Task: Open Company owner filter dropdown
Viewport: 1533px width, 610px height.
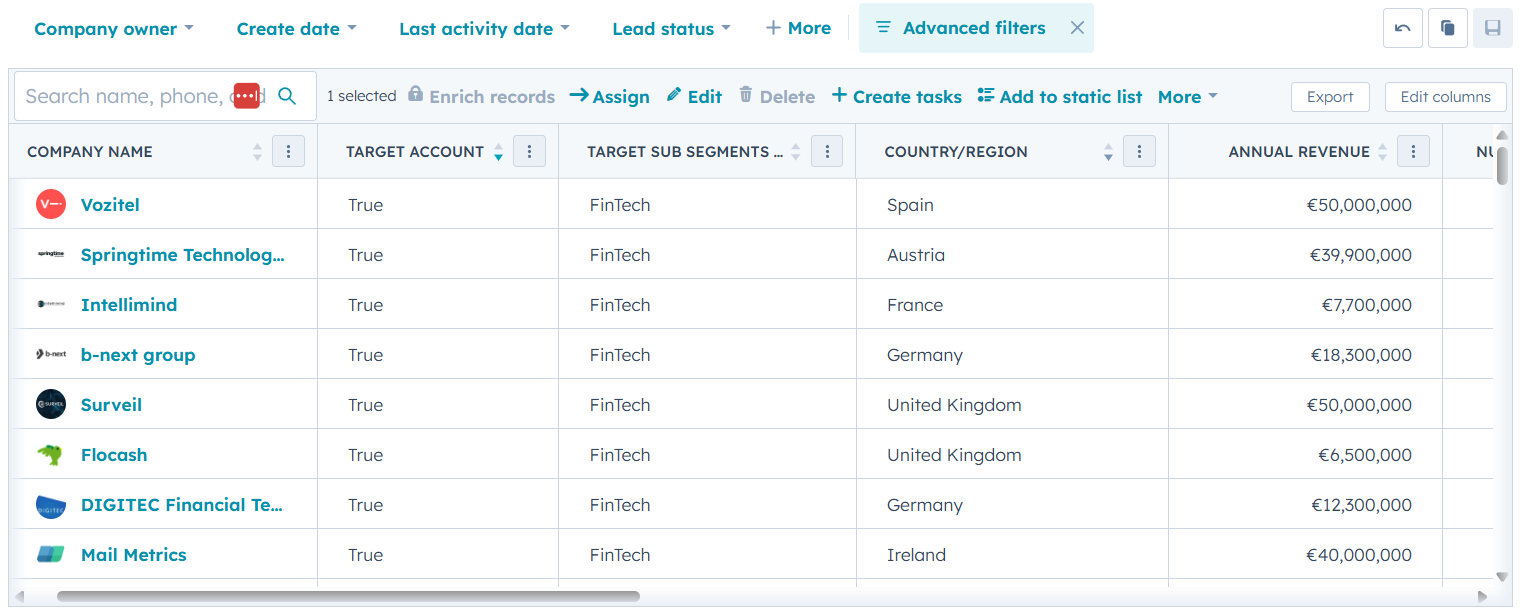Action: (x=114, y=29)
